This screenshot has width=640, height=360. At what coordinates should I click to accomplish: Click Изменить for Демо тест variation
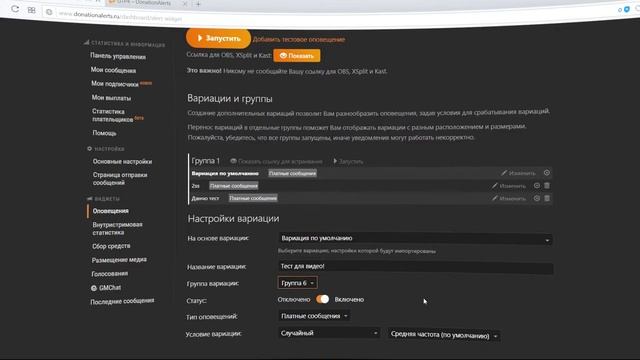(509, 198)
